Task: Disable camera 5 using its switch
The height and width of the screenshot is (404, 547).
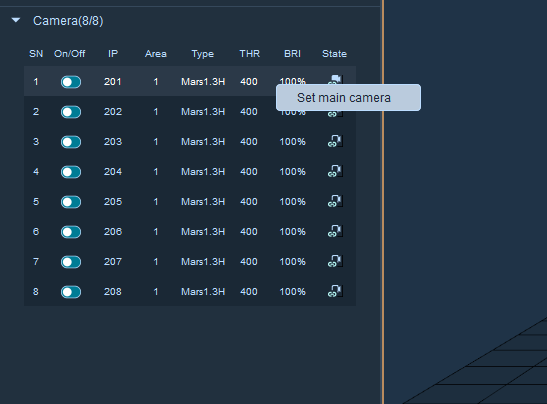Action: click(71, 202)
